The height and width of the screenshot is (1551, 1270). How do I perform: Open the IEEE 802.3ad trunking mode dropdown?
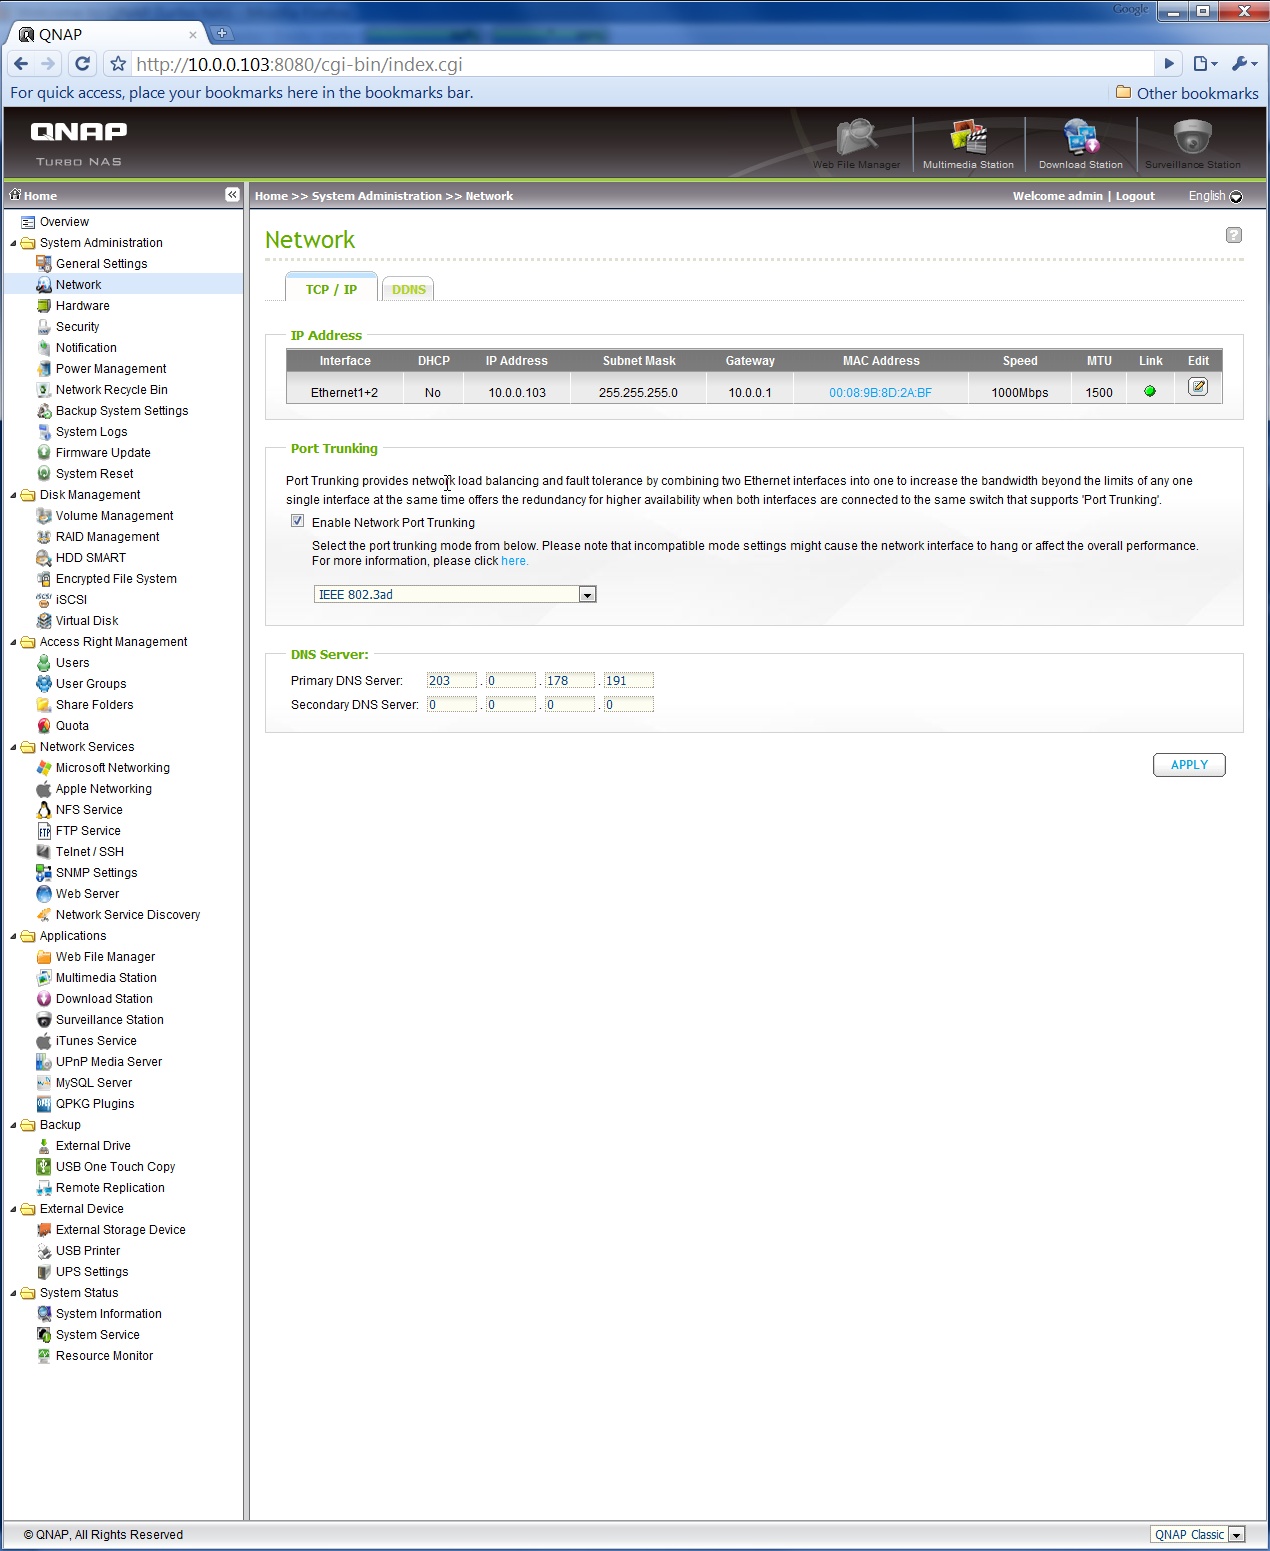pyautogui.click(x=587, y=595)
